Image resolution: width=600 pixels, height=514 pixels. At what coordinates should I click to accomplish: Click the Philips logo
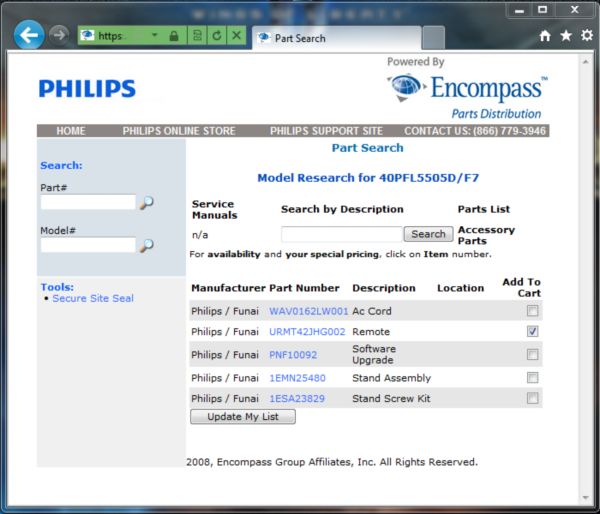click(87, 88)
